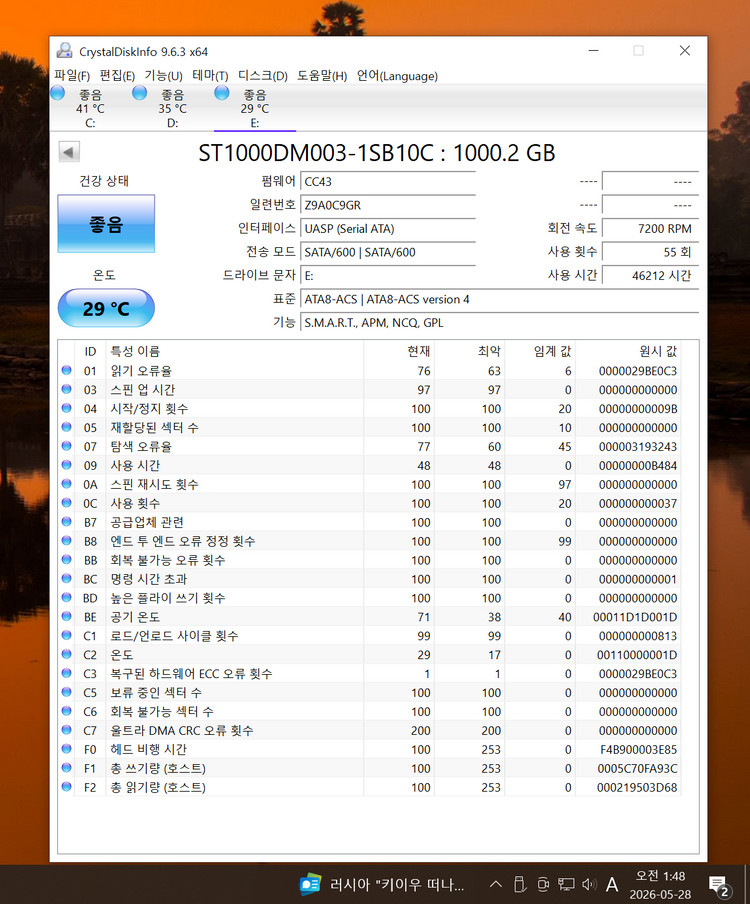Click the status dot for 복구된 하드웨어 ECC 오류 횟수
750x904 pixels.
(66, 673)
